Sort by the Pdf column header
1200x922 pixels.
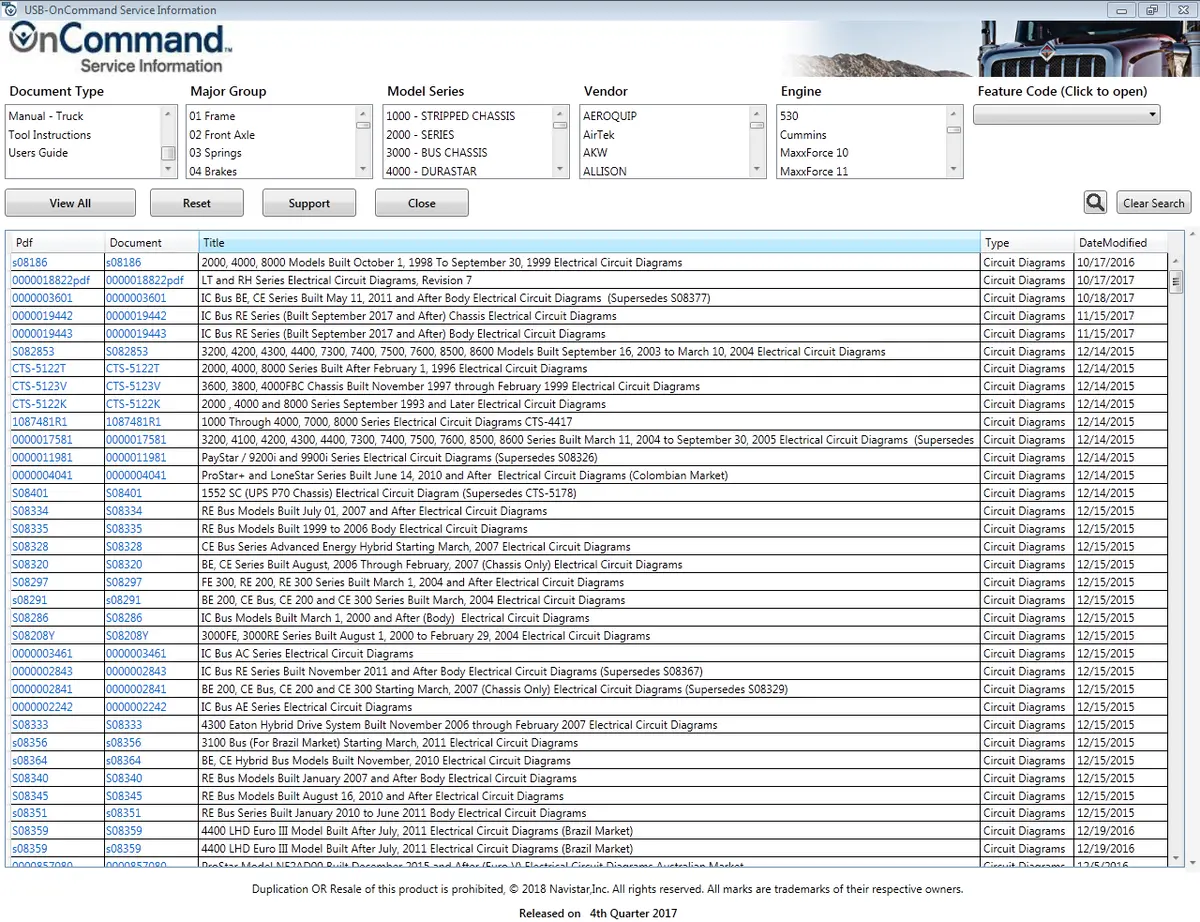[x=56, y=242]
